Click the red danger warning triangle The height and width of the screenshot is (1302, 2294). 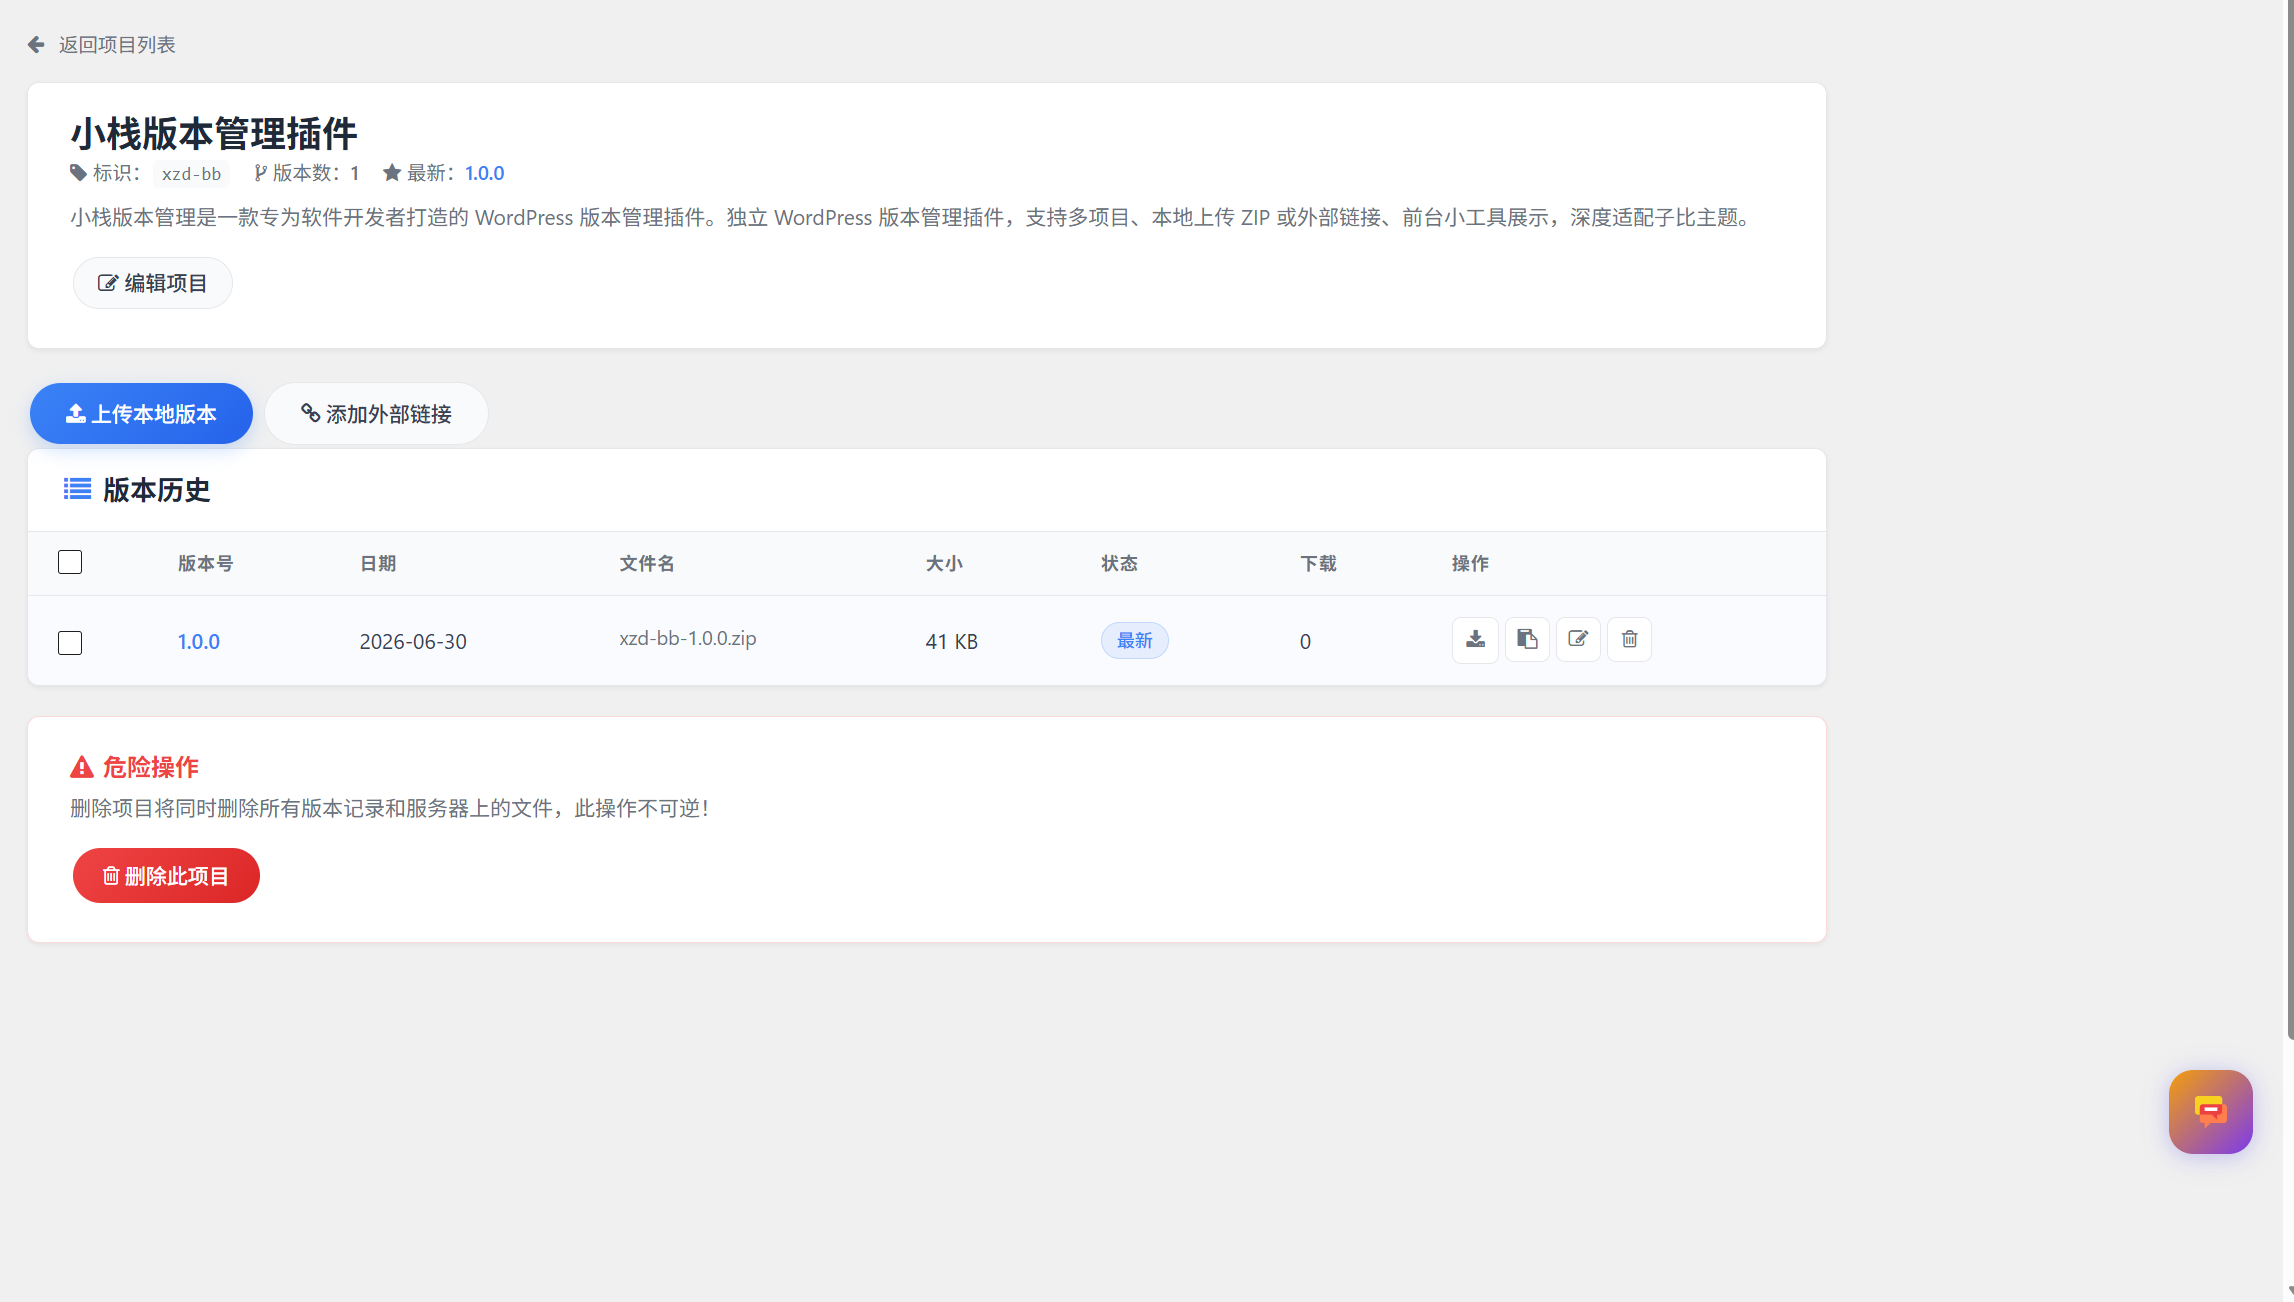[x=82, y=767]
